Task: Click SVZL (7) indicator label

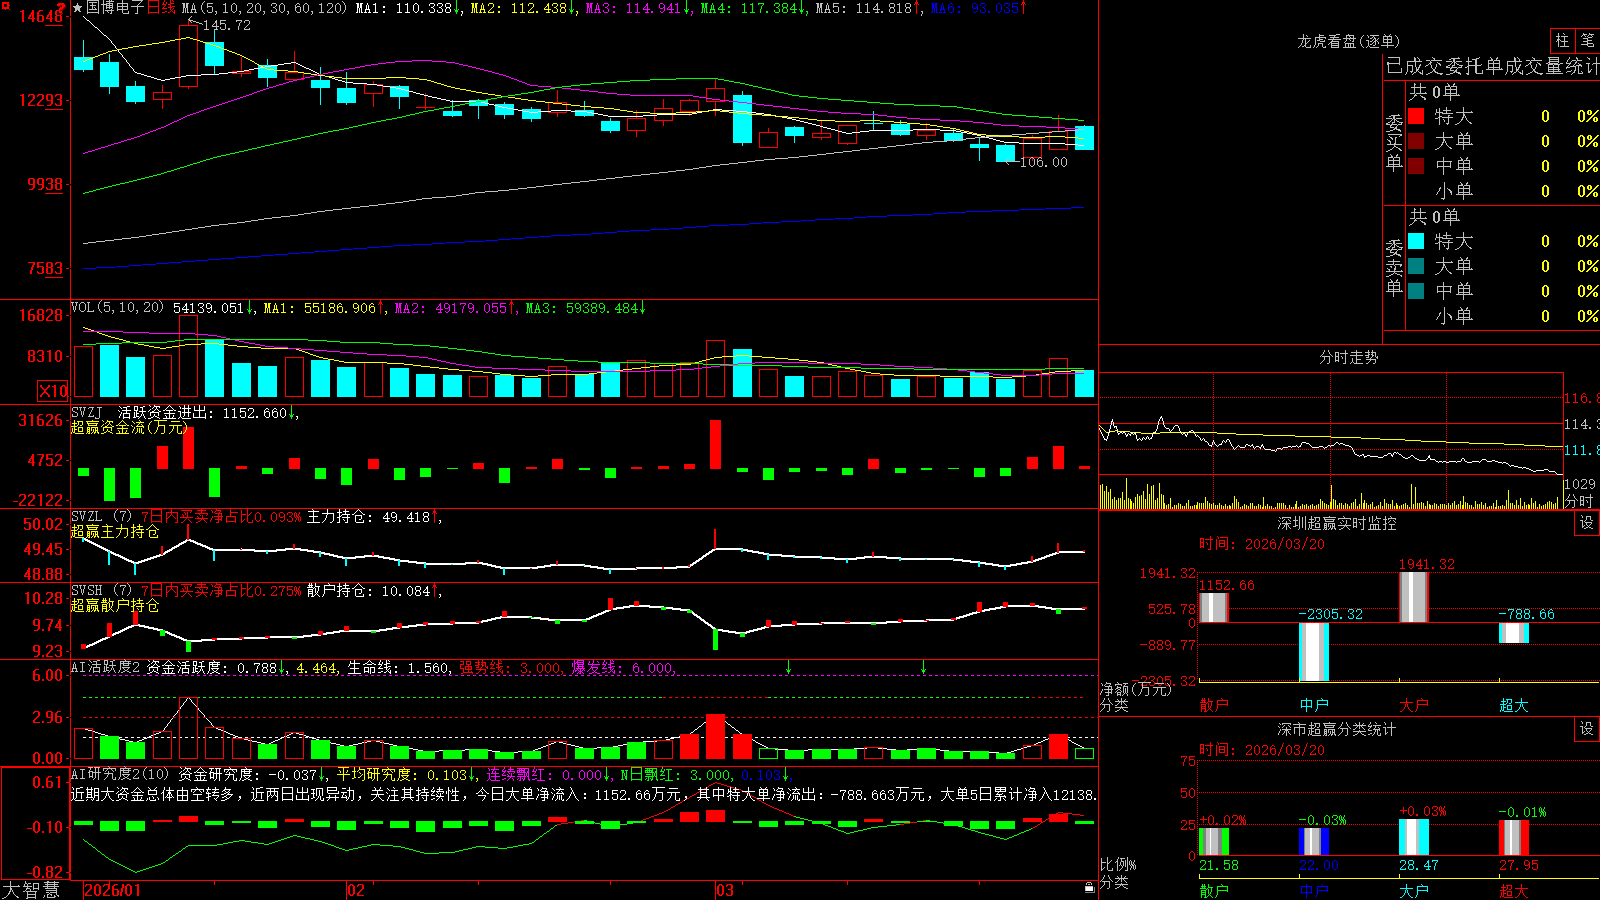Action: click(x=101, y=517)
